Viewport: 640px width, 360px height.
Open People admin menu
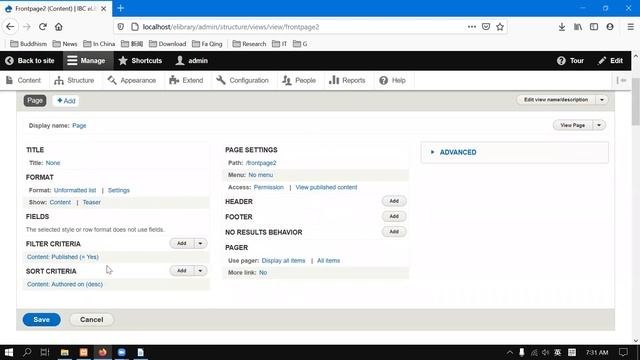pos(299,80)
